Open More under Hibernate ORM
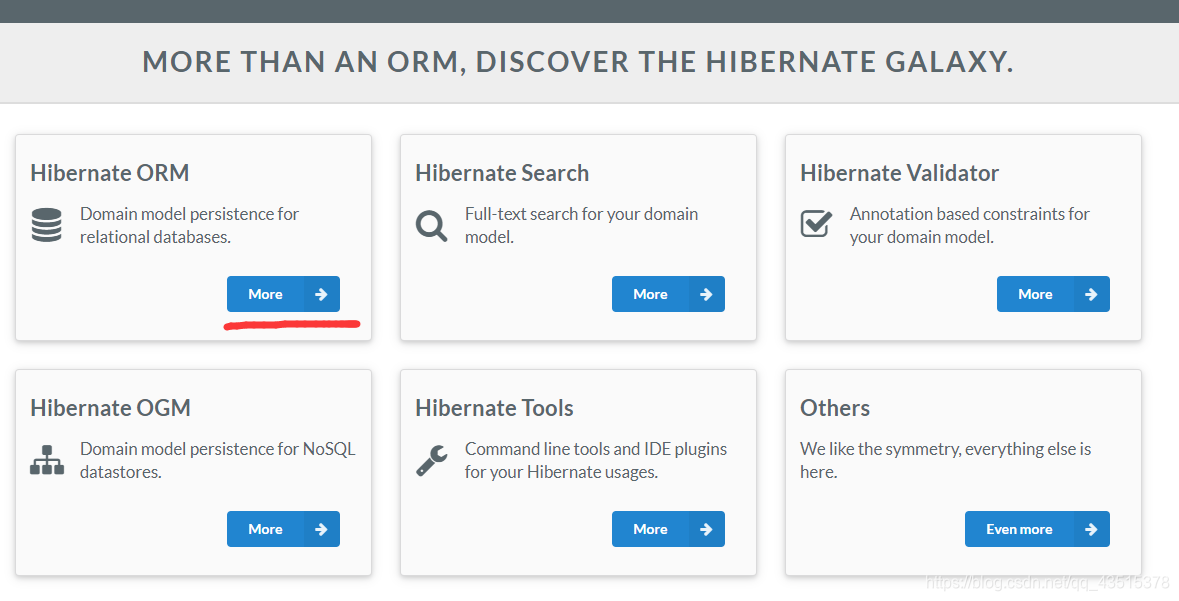The width and height of the screenshot is (1179, 601). (x=283, y=294)
